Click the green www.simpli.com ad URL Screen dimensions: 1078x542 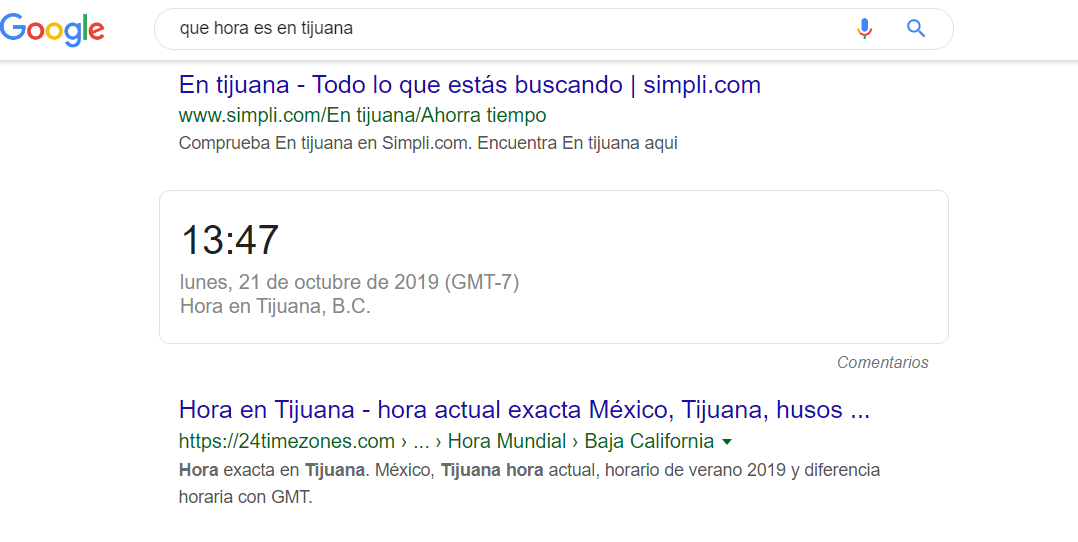pyautogui.click(x=362, y=115)
